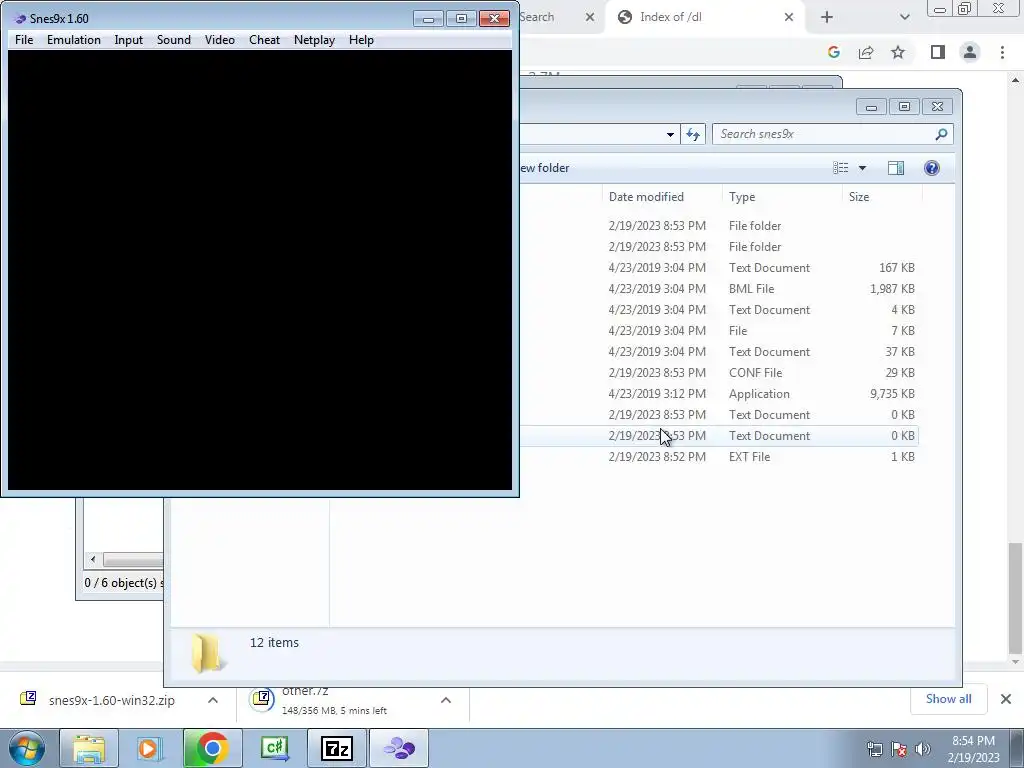Select the CONF File row
Screen dimensions: 1024x768
click(719, 373)
